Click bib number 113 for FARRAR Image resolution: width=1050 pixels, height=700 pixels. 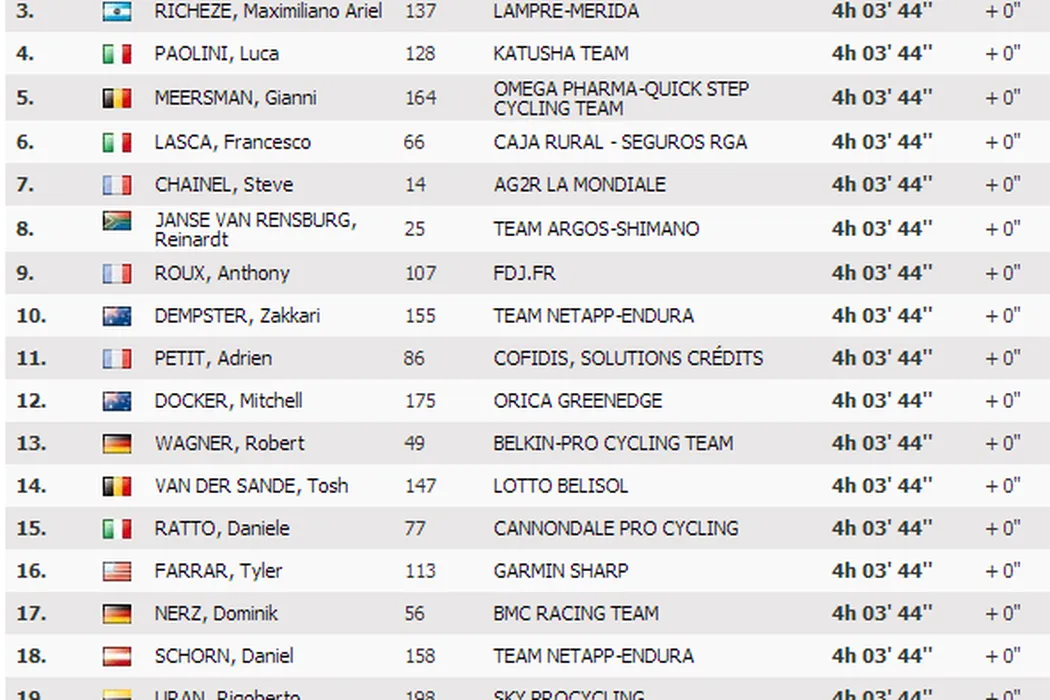[420, 571]
